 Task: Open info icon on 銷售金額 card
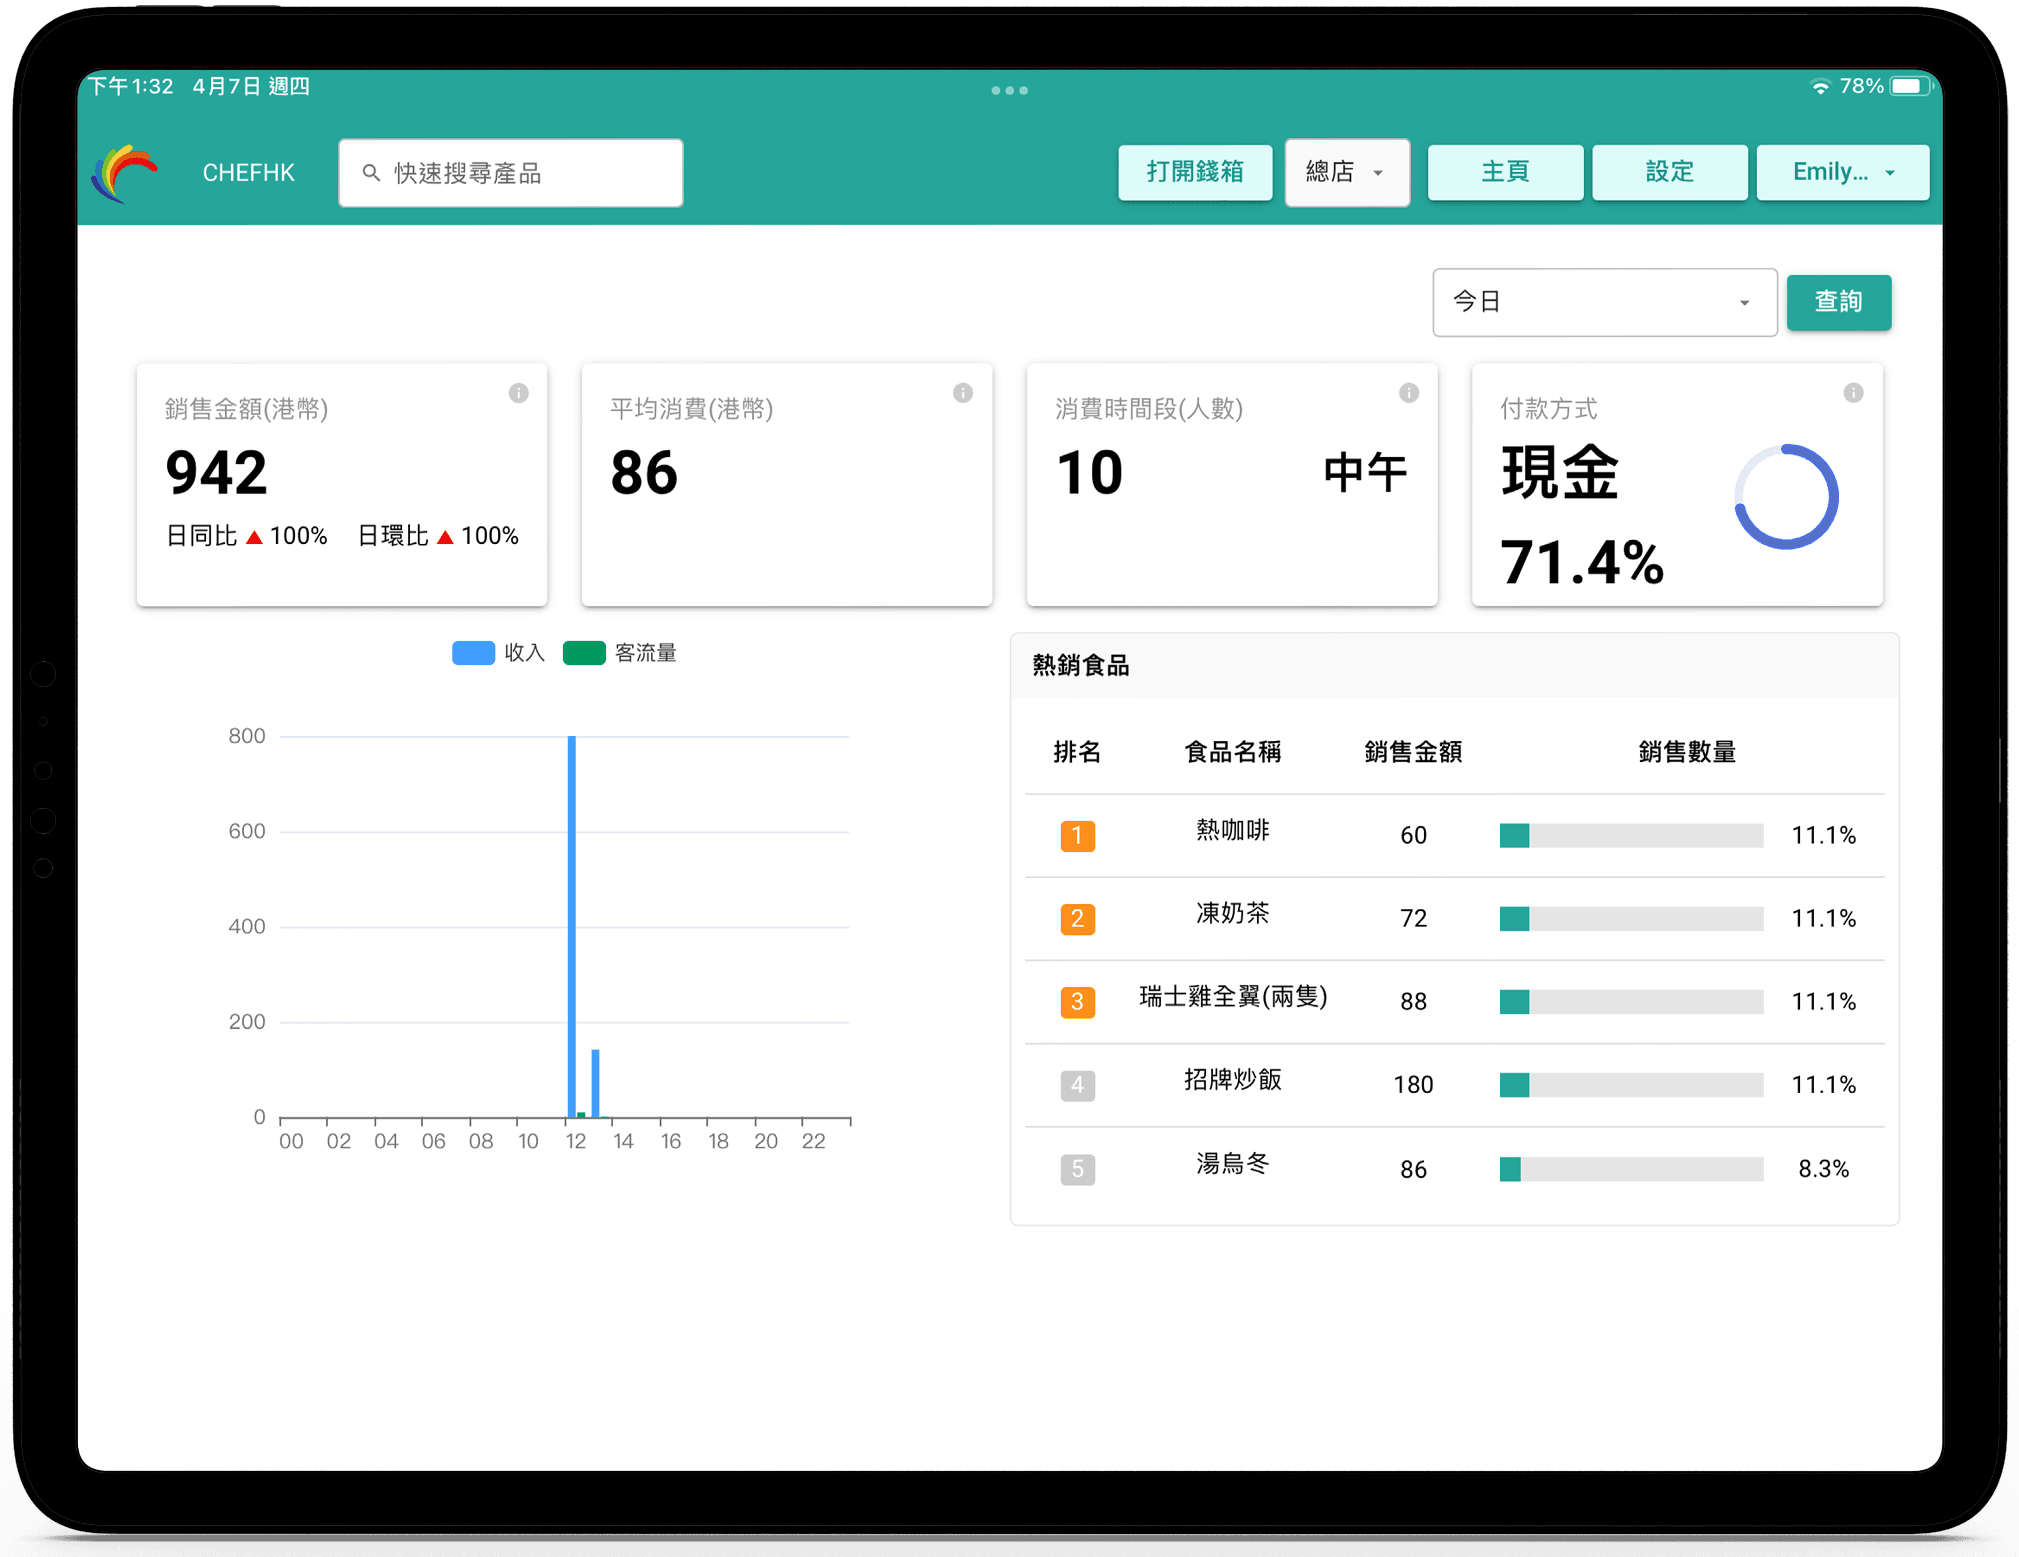click(518, 393)
